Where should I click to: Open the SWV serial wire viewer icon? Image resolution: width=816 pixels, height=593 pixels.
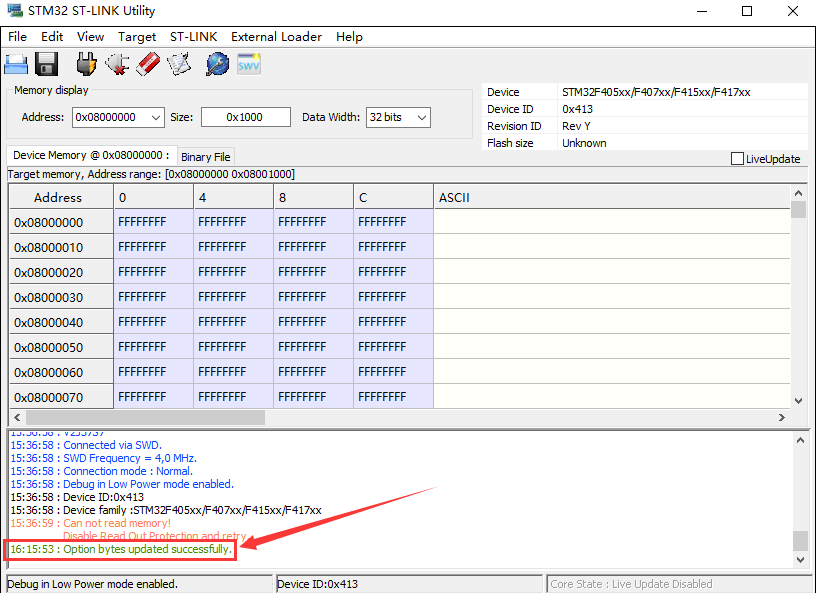249,65
